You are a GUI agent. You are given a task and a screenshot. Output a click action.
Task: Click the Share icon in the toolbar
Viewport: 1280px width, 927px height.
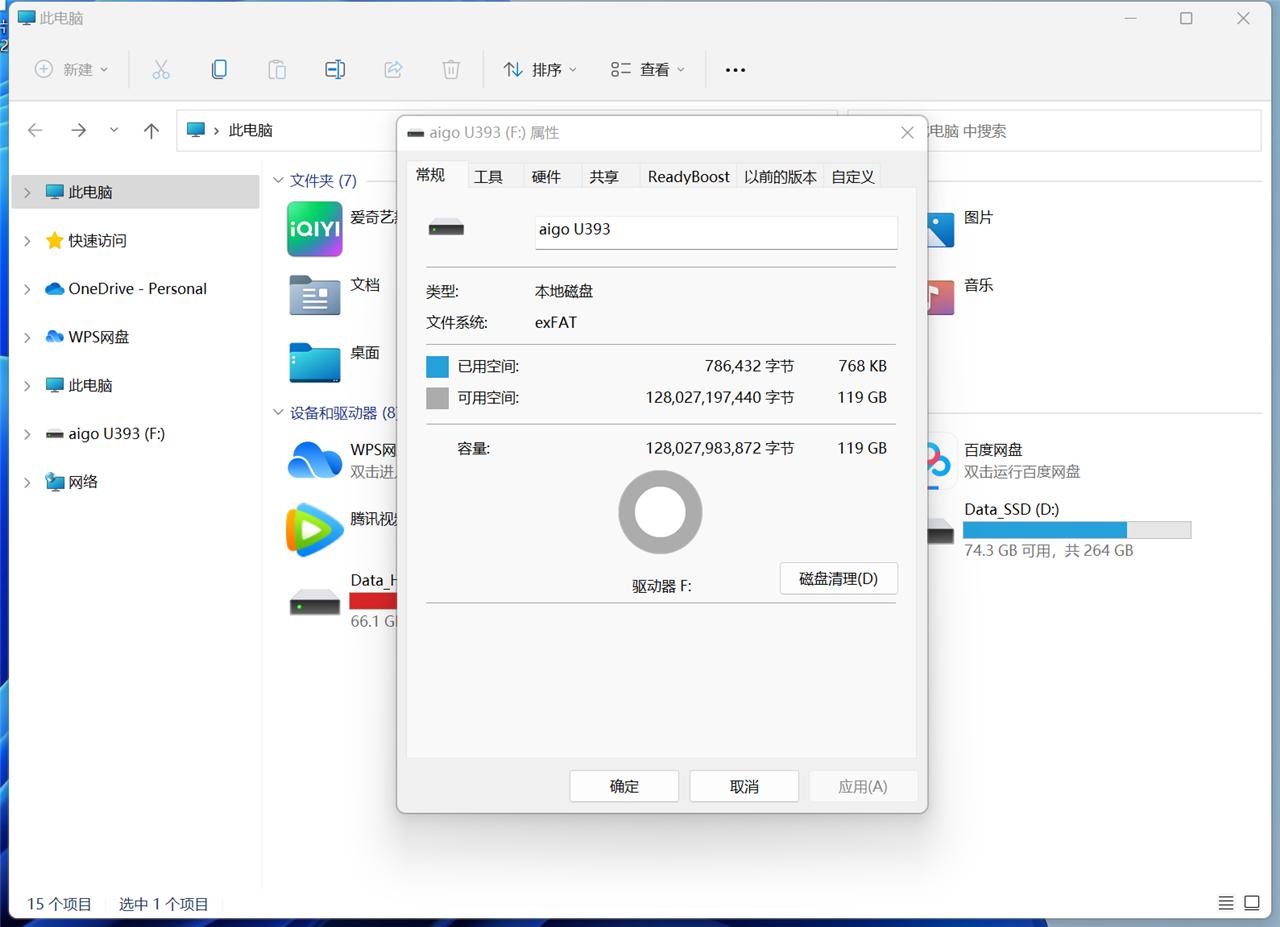393,69
